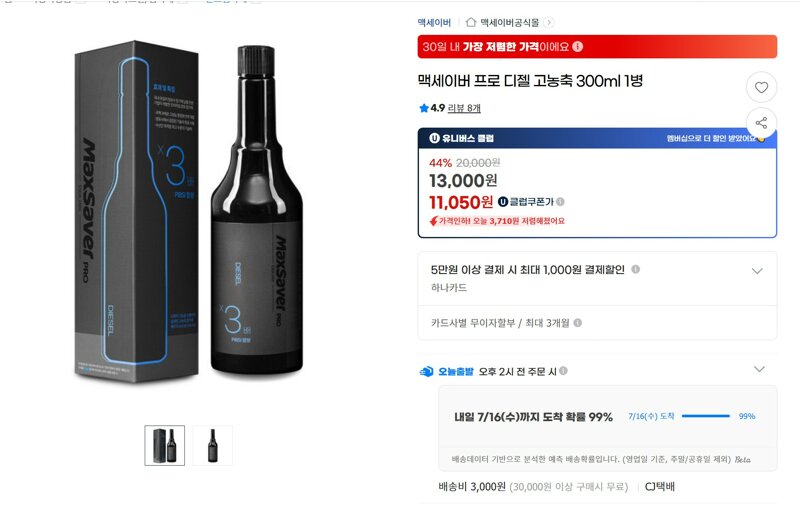Open the 맥세이버 brand link

(x=434, y=22)
